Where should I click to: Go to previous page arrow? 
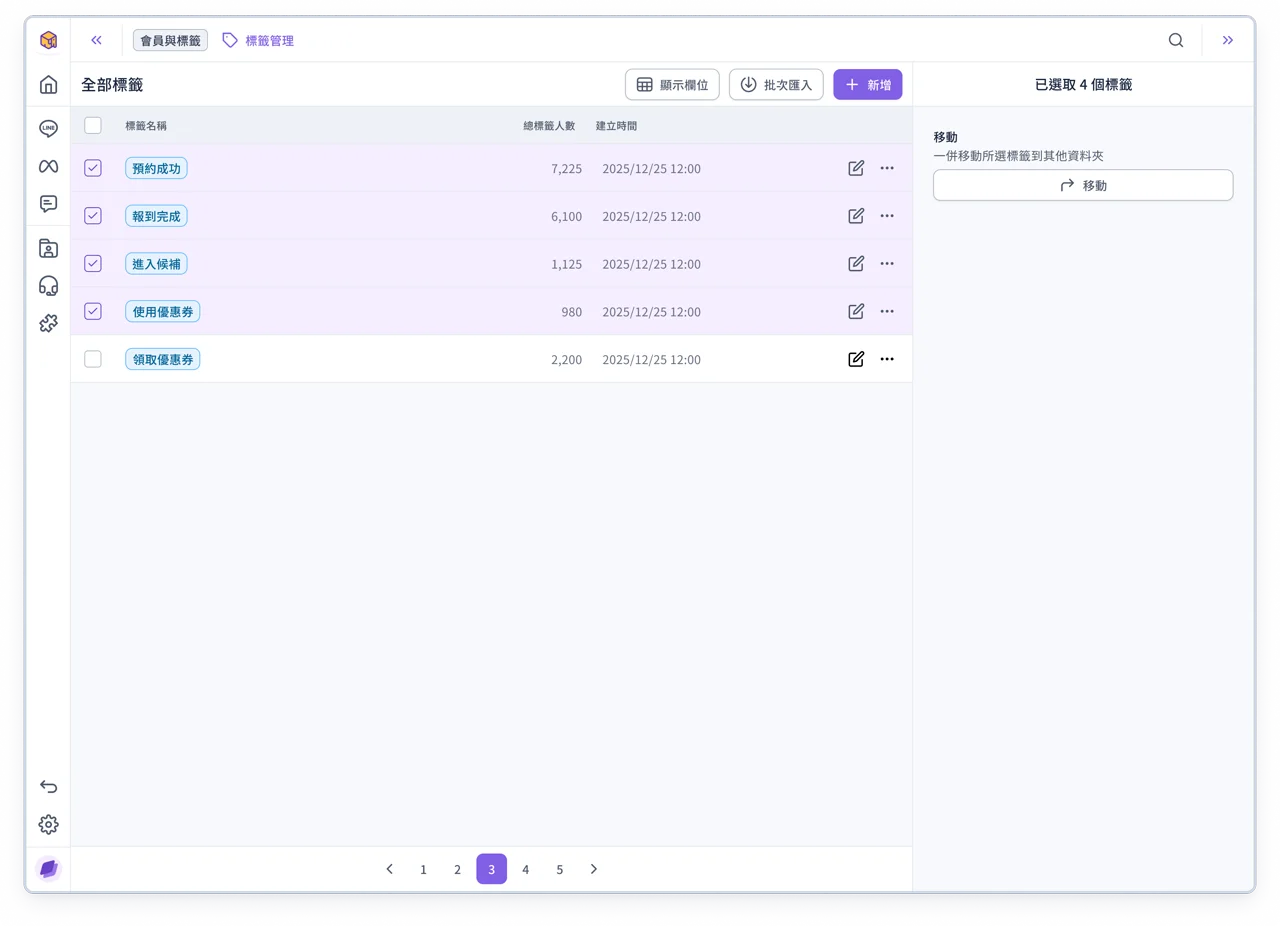[x=390, y=869]
